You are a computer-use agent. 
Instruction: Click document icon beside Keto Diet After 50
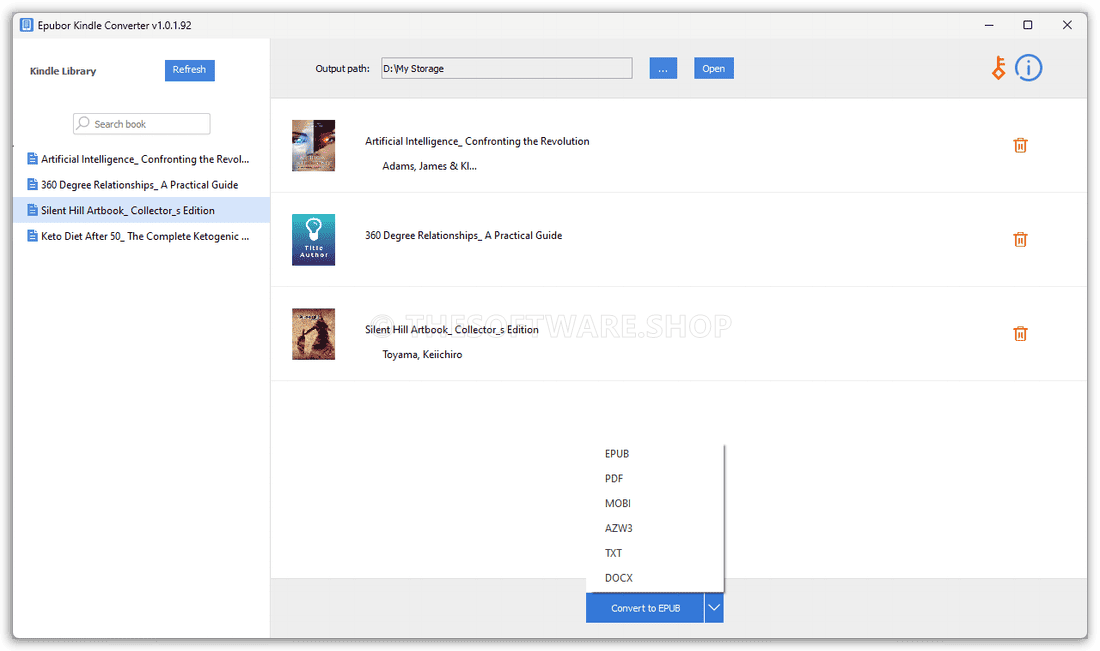(32, 236)
